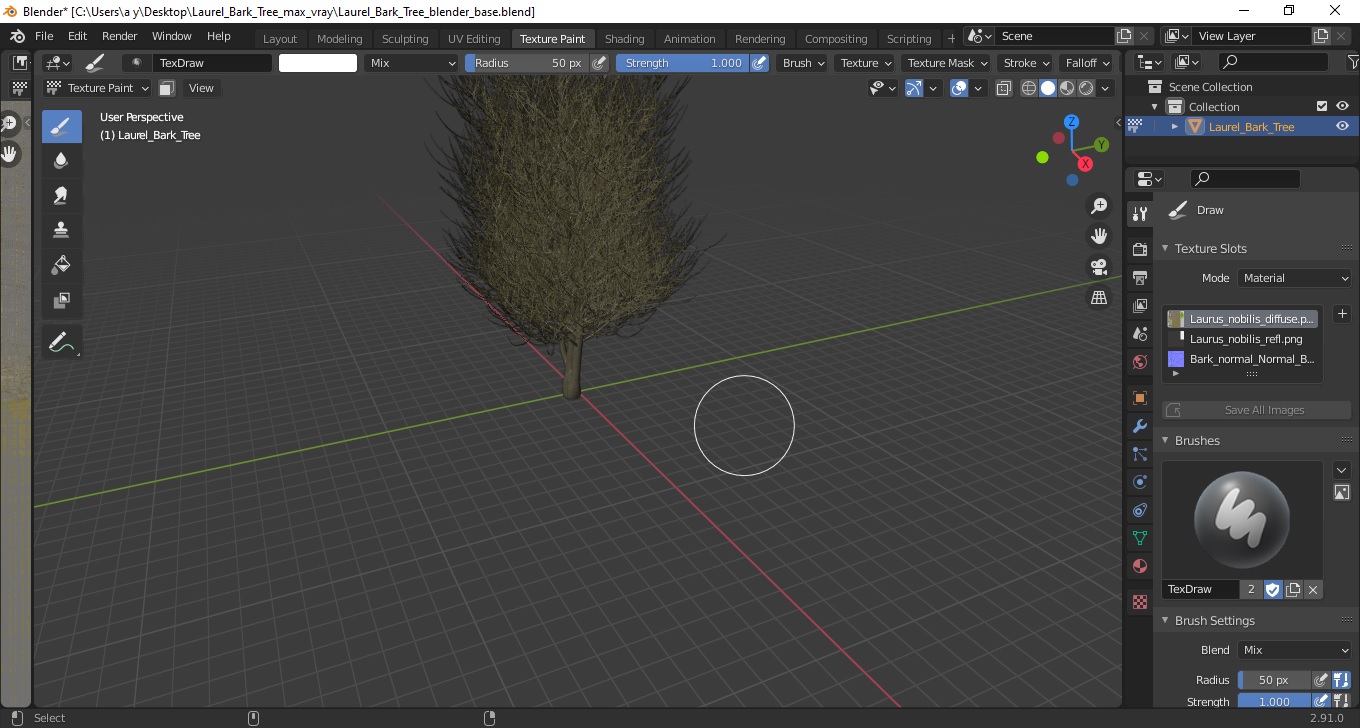Select the Mask tool

tap(61, 300)
